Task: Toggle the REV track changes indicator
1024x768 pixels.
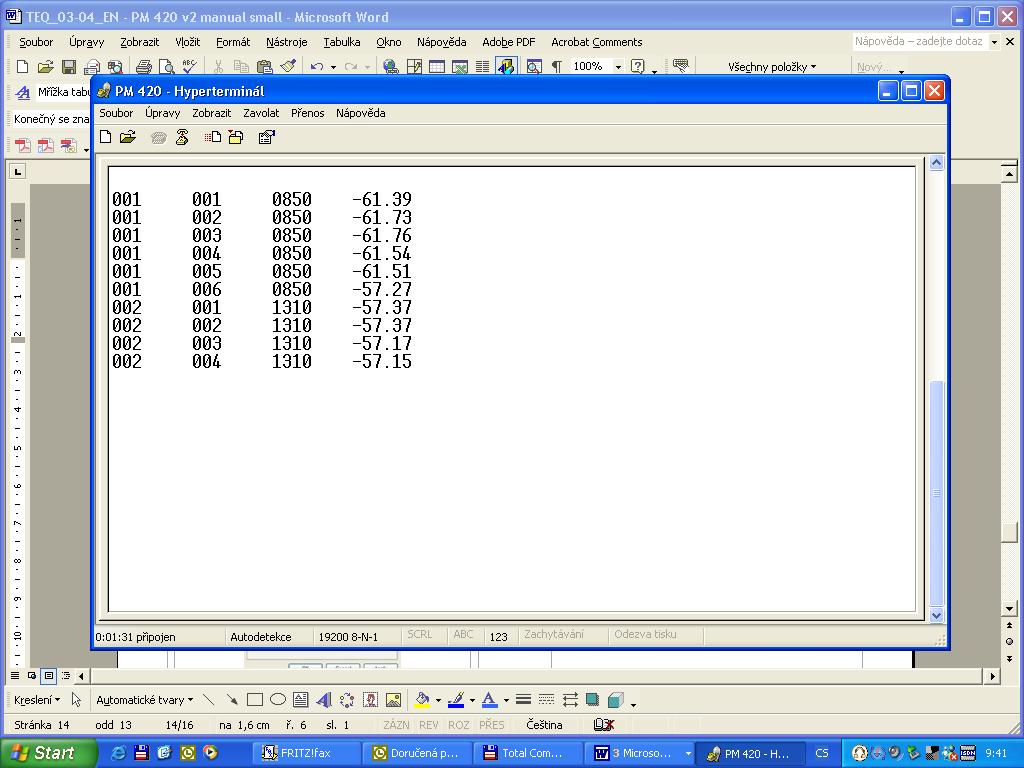Action: (x=429, y=725)
